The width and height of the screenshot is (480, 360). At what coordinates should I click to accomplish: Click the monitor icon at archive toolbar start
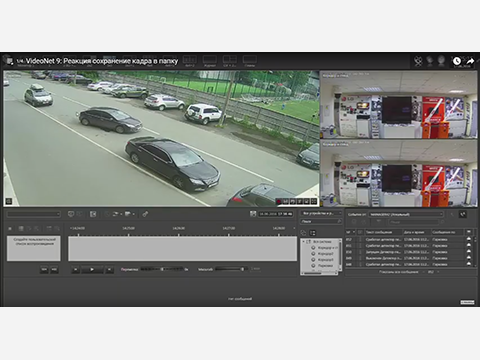pyautogui.click(x=71, y=214)
